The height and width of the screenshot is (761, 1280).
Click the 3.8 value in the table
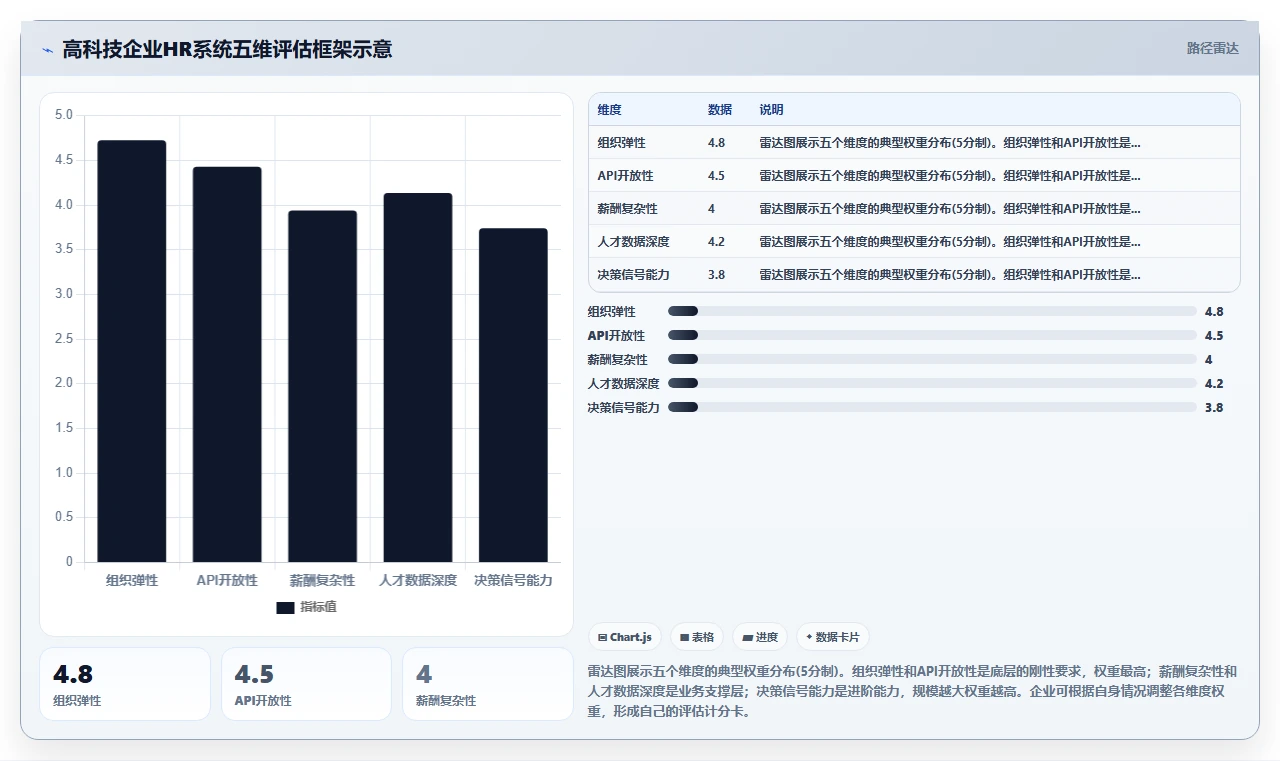pos(716,275)
